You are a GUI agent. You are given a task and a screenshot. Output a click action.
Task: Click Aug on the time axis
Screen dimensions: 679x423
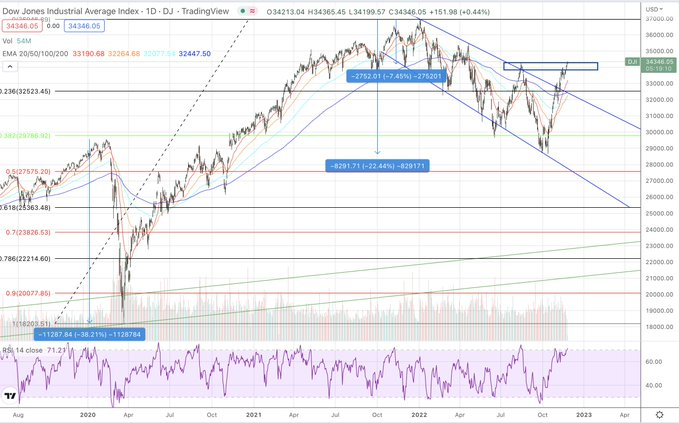click(18, 415)
